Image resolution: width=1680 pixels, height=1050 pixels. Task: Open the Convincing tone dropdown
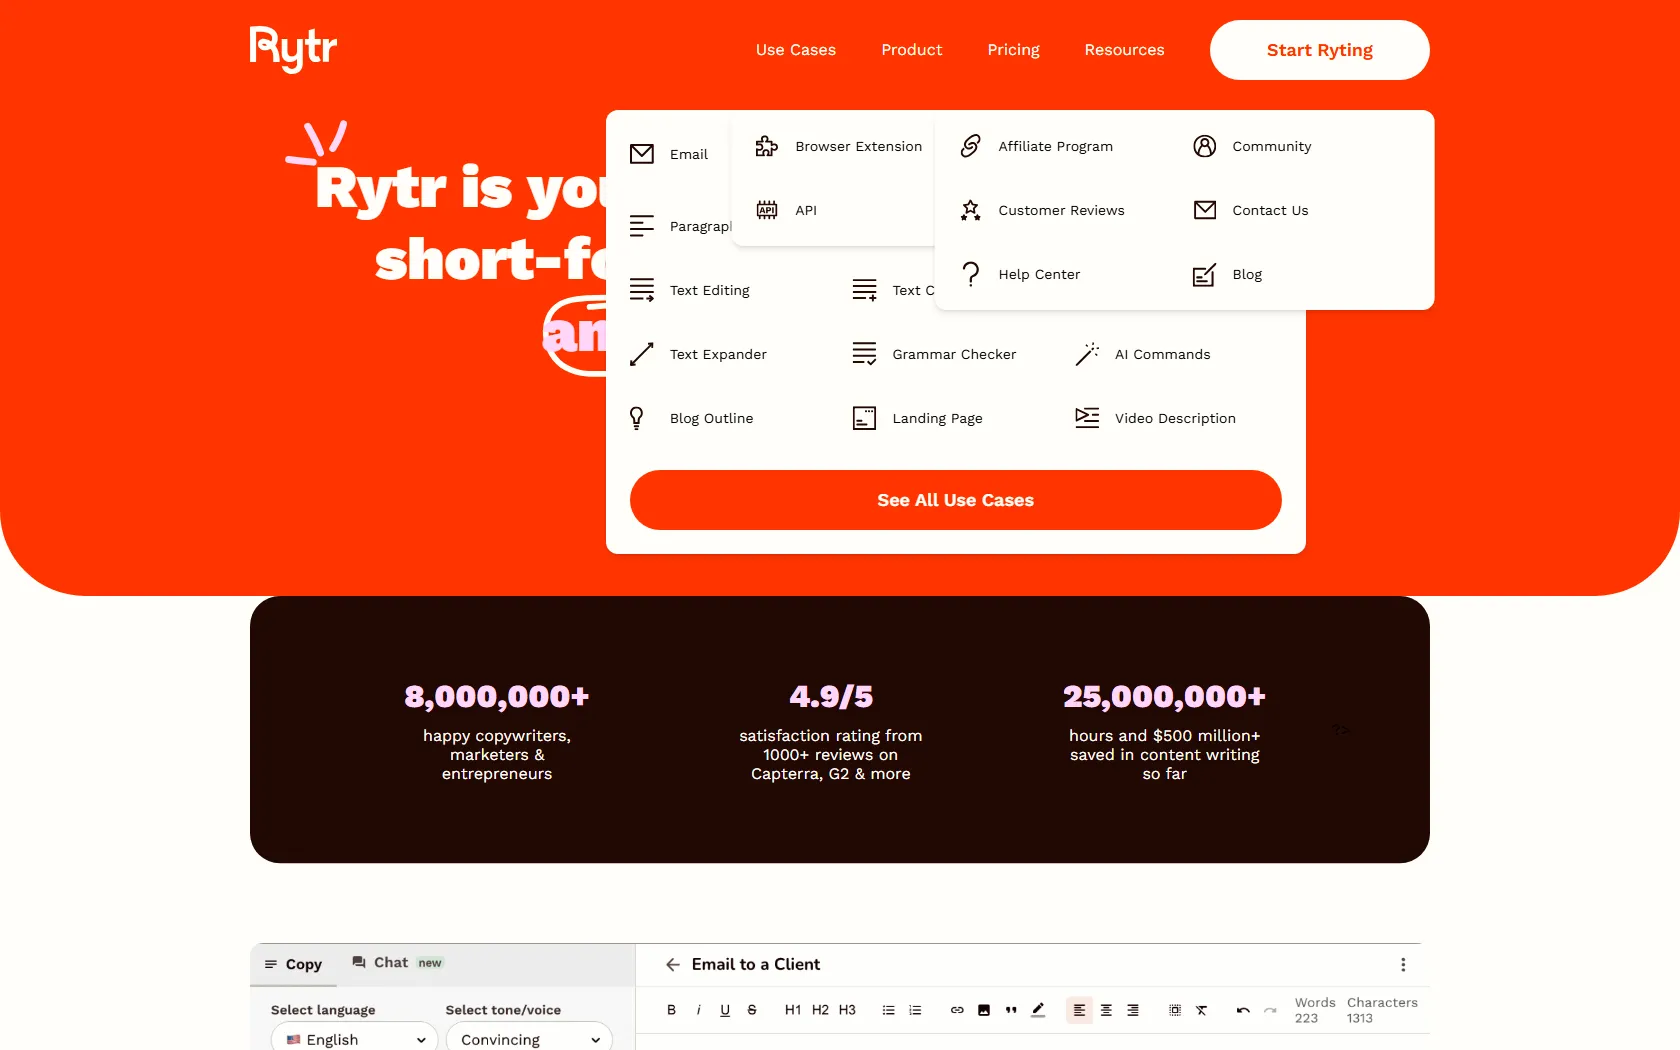click(x=529, y=1039)
